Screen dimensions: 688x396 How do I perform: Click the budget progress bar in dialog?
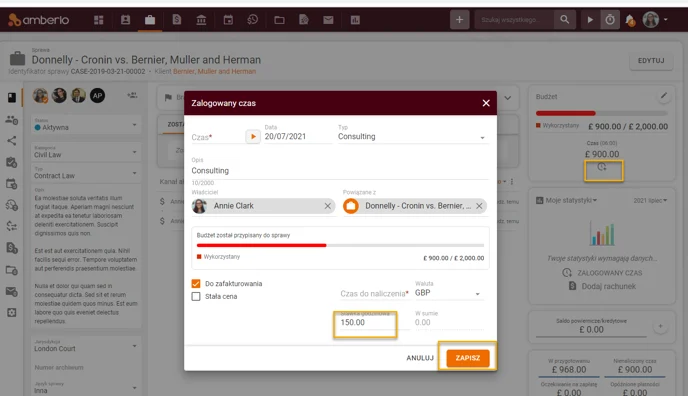pyautogui.click(x=340, y=246)
